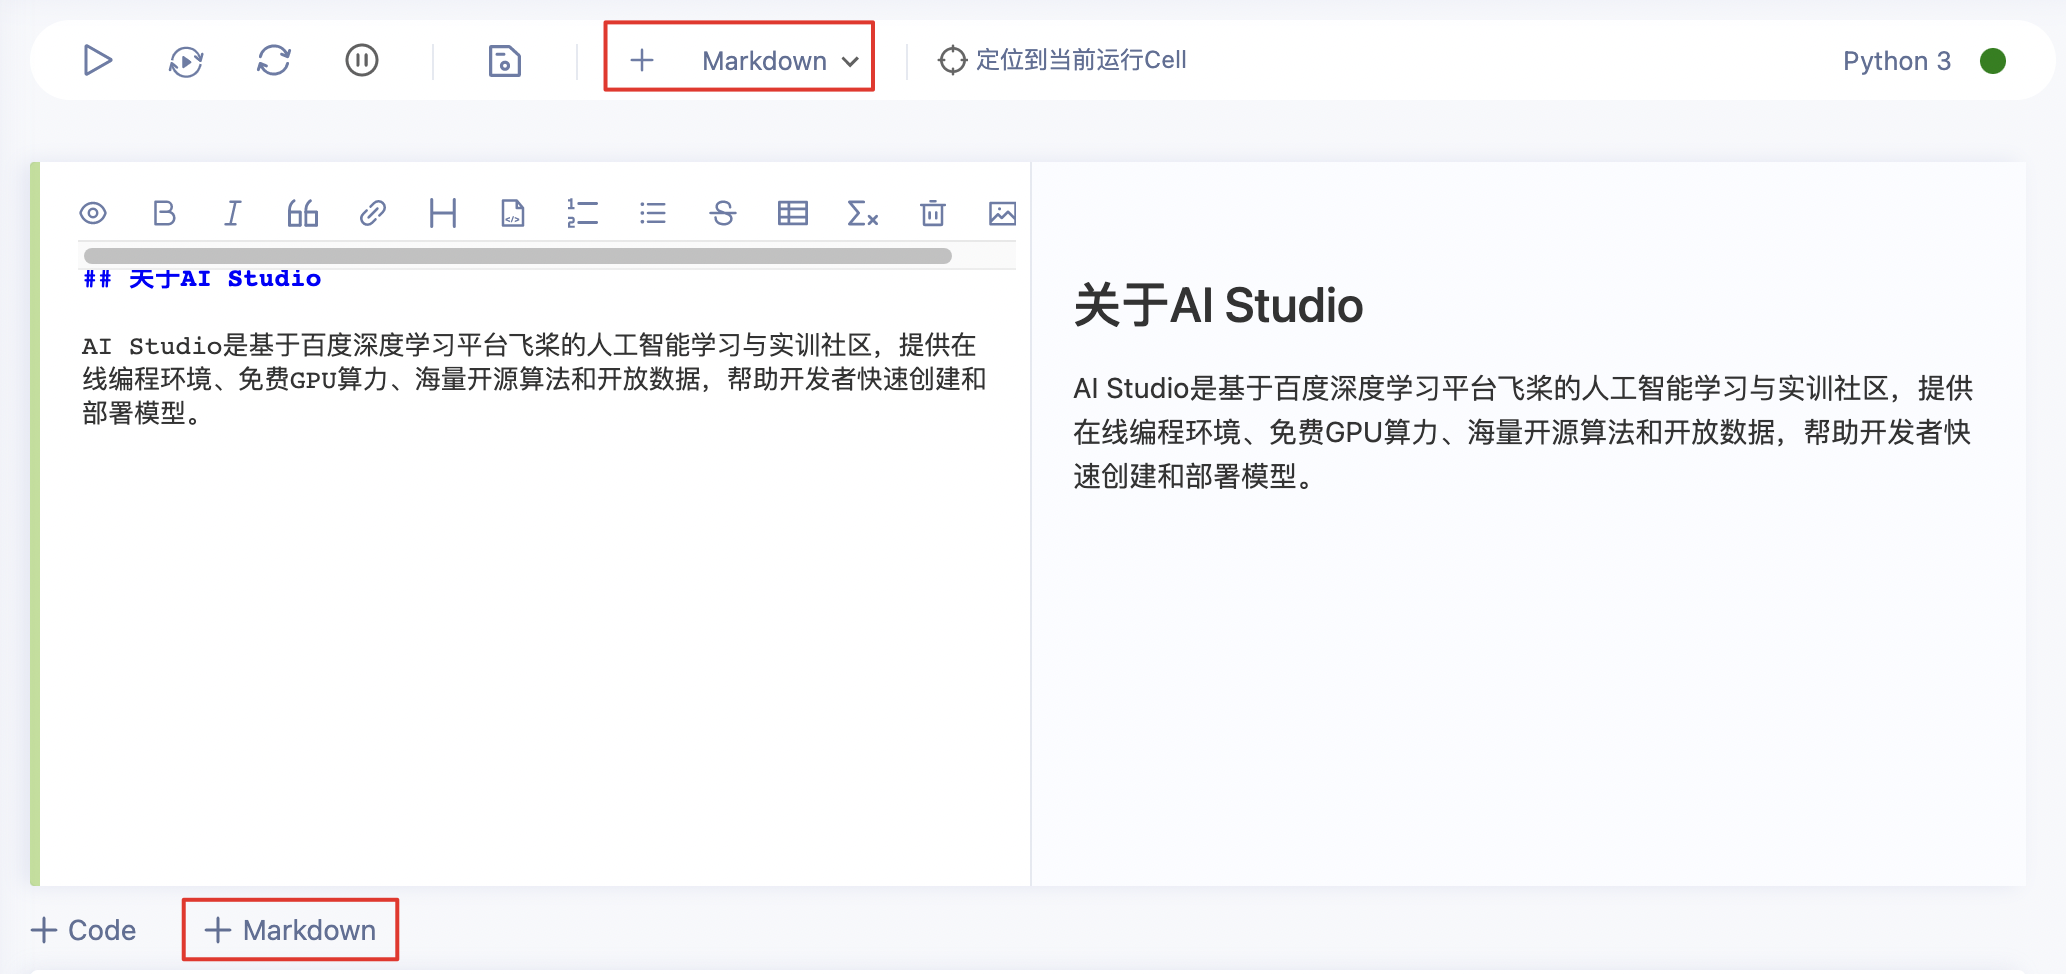Pause execution with the interrupt icon
Image resolution: width=2066 pixels, height=974 pixels.
(x=362, y=60)
